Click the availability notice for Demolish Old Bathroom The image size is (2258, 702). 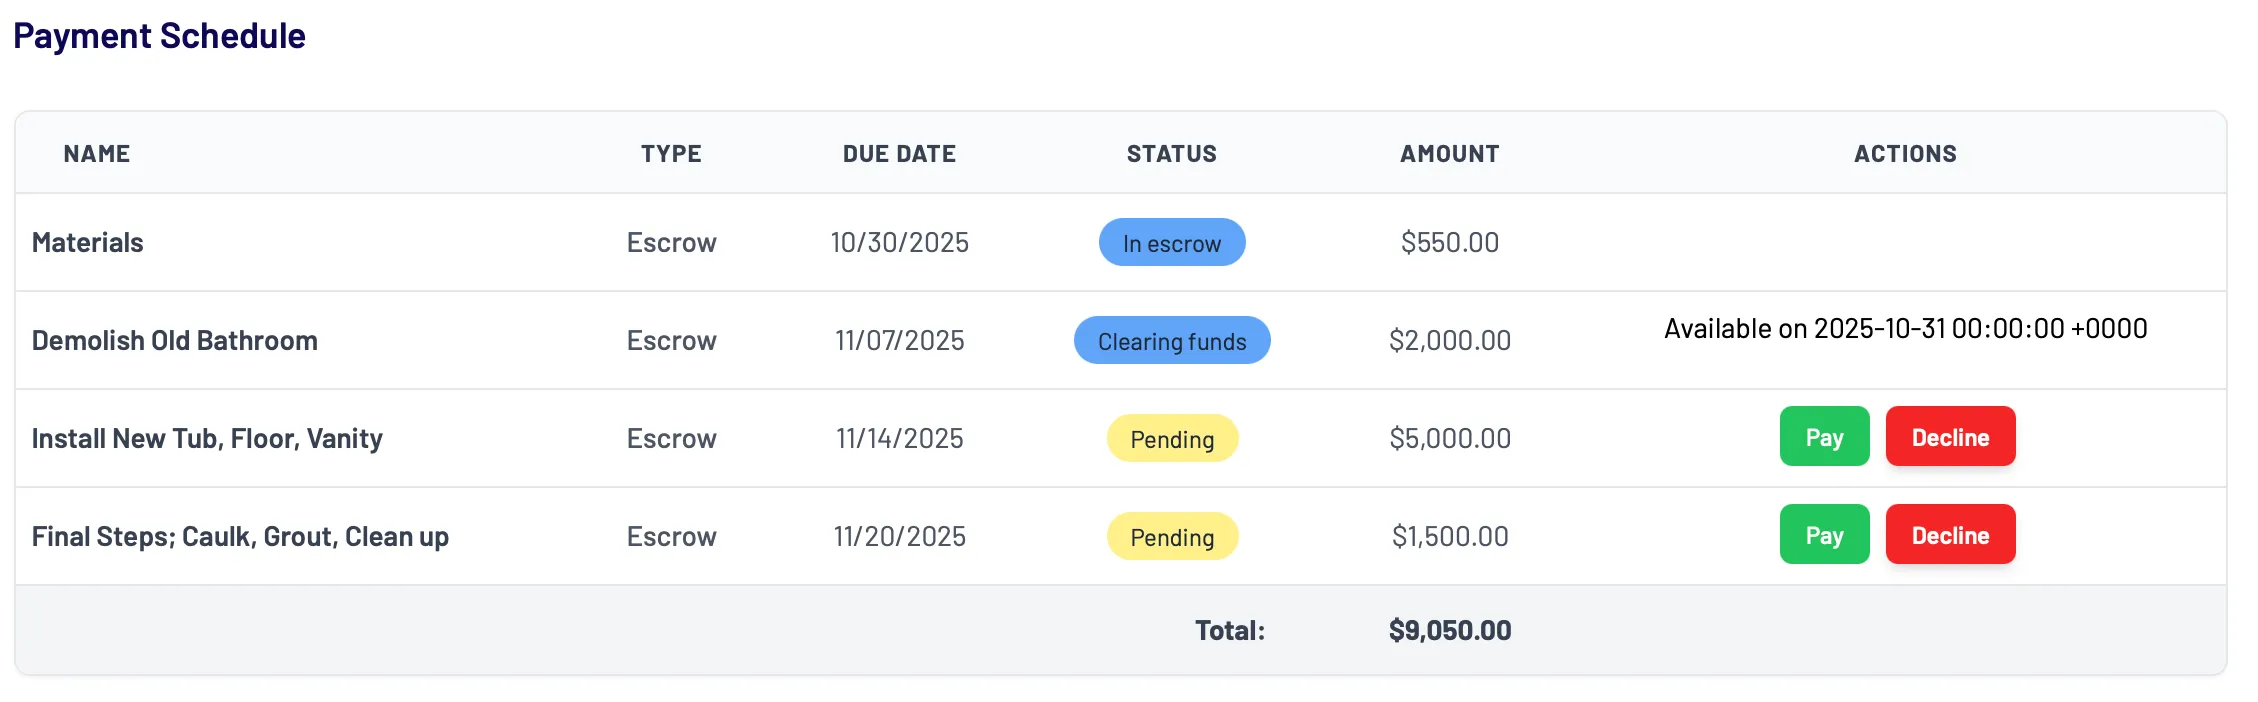[x=1904, y=328]
